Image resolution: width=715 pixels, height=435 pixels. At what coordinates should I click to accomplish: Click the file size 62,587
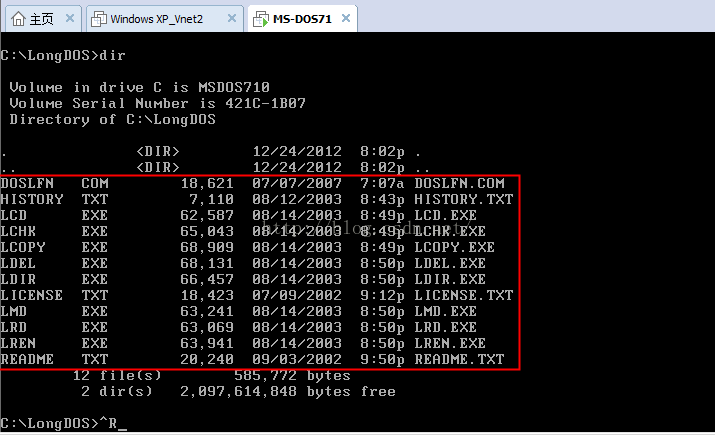click(207, 215)
